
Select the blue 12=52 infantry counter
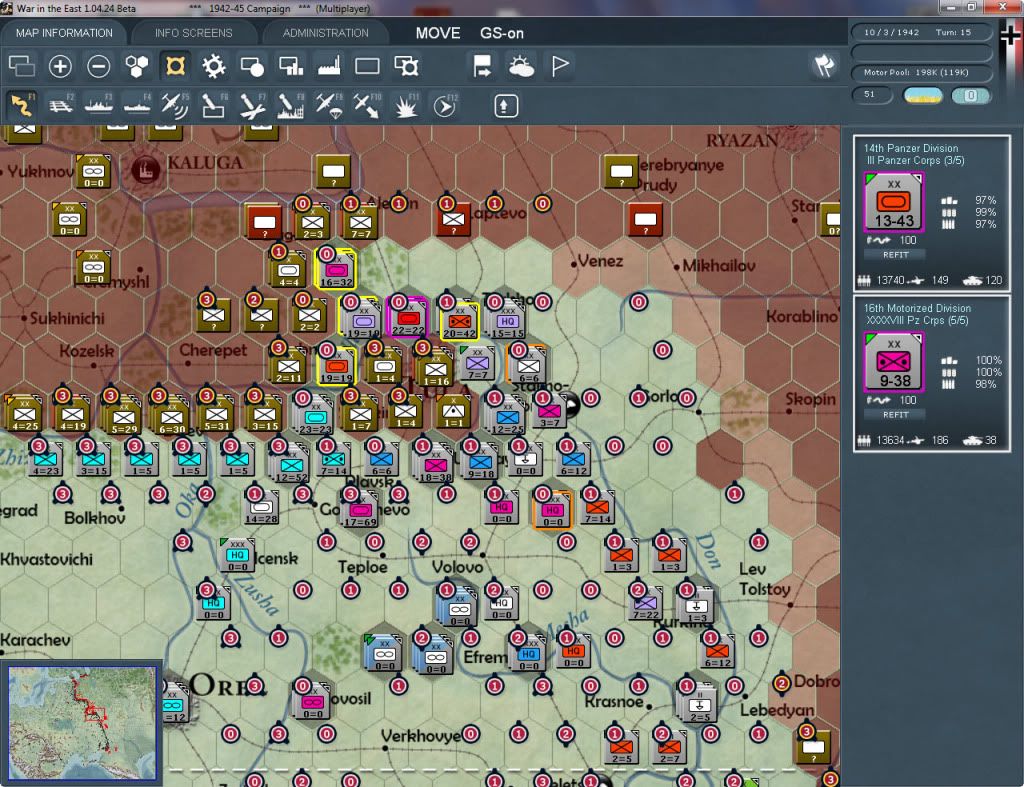pos(291,465)
